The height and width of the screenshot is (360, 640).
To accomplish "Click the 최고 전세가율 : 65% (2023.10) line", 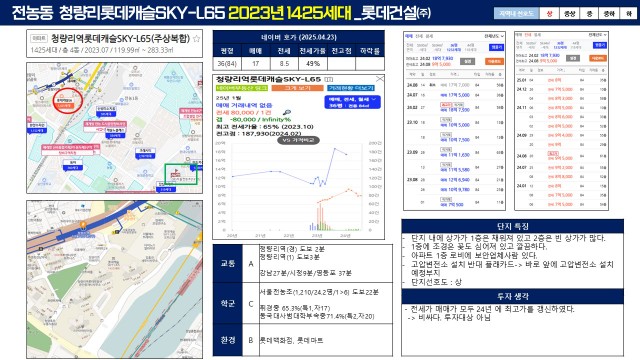I will (x=264, y=127).
